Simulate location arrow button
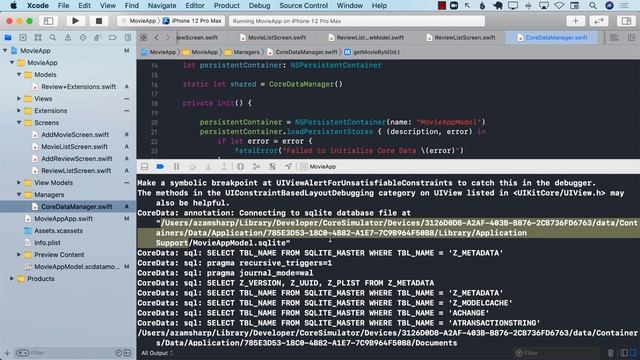The width and height of the screenshot is (640, 360). (x=288, y=167)
